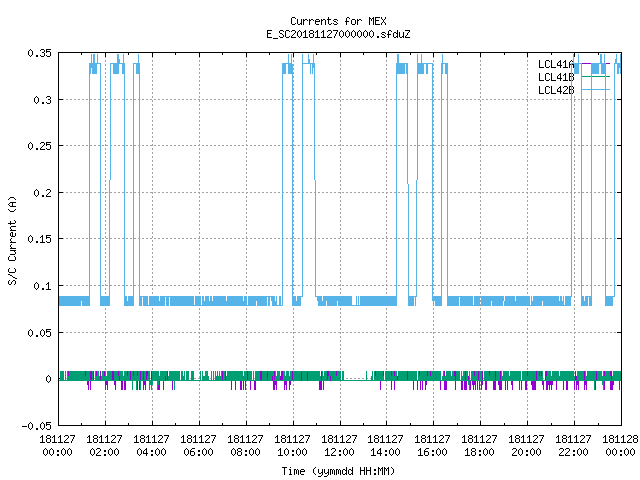Click the "S/C Current (A)" y-axis label

coord(12,240)
